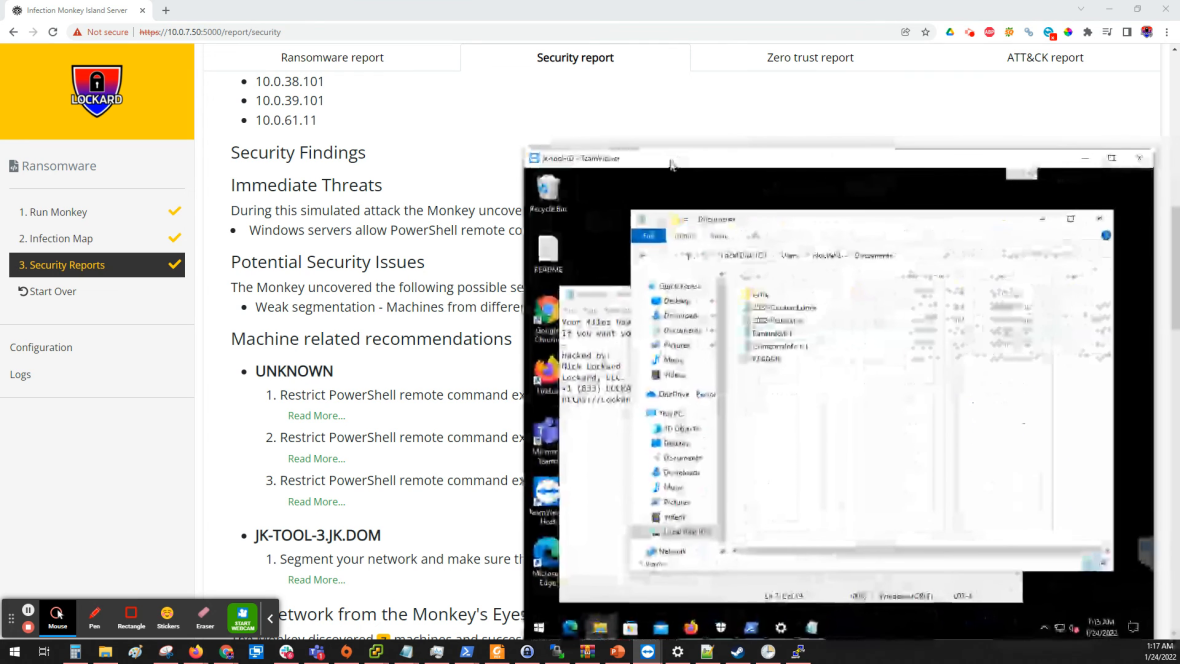Open Settings gear on host taskbar
The image size is (1180, 664).
677,652
